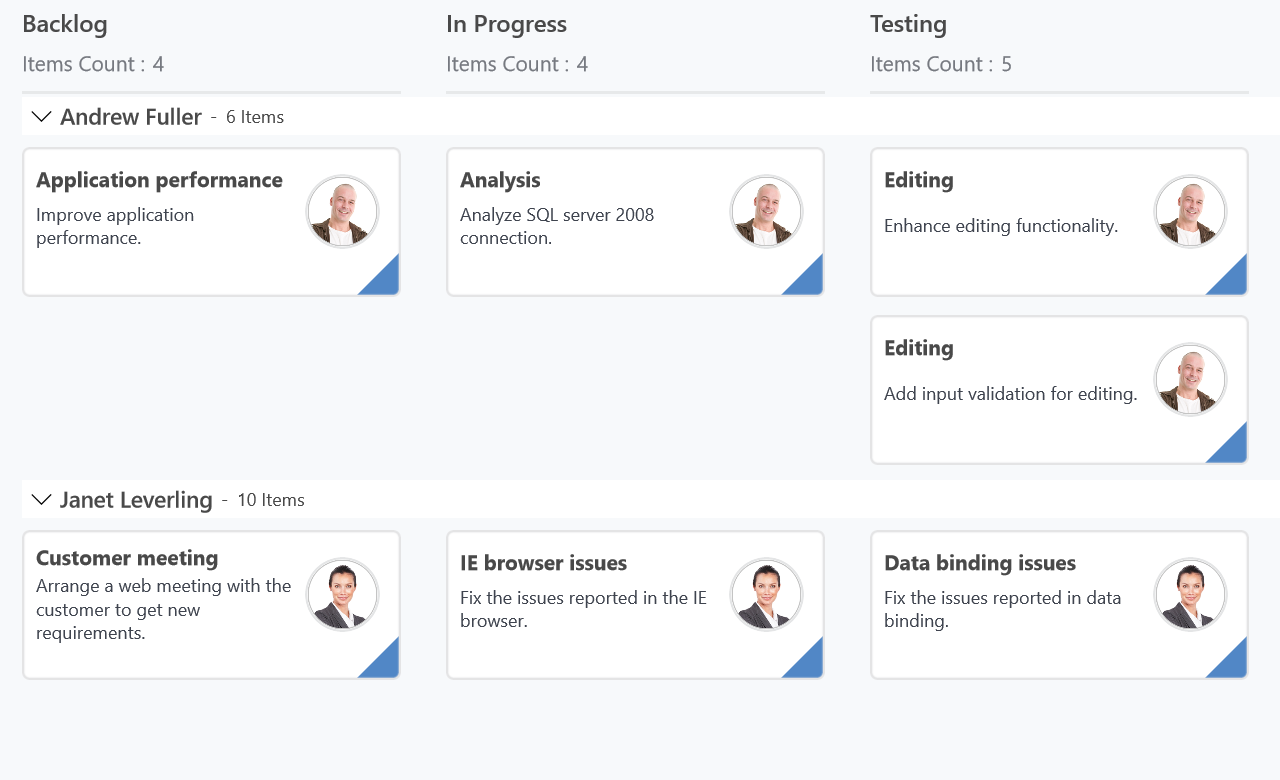
Task: Select the Testing column header
Action: pyautogui.click(x=908, y=23)
